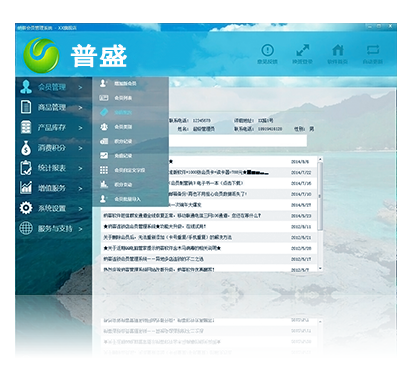Expand the 服务与支持 chevron arrow
Screen dimensions: 415x370
point(80,229)
